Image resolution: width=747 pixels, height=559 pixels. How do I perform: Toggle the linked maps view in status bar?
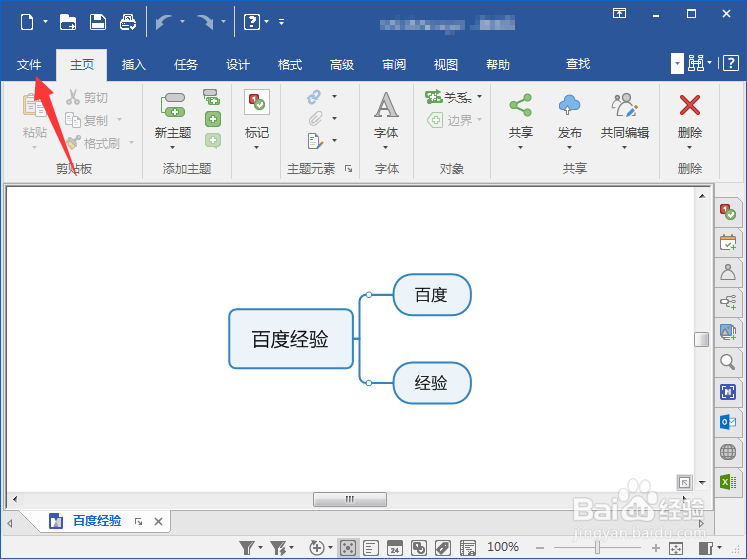[x=419, y=548]
